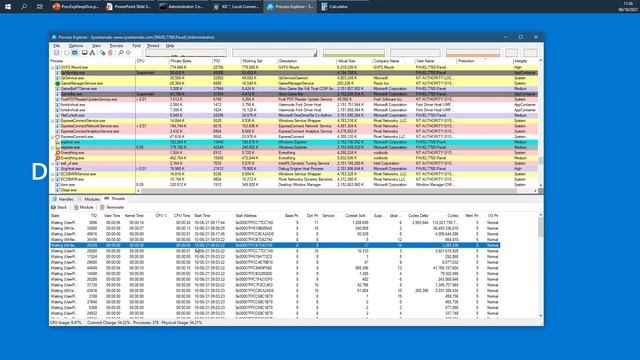This screenshot has width=640, height=360.
Task: Click the ExpressConnect.exe process icon
Action: point(58,137)
